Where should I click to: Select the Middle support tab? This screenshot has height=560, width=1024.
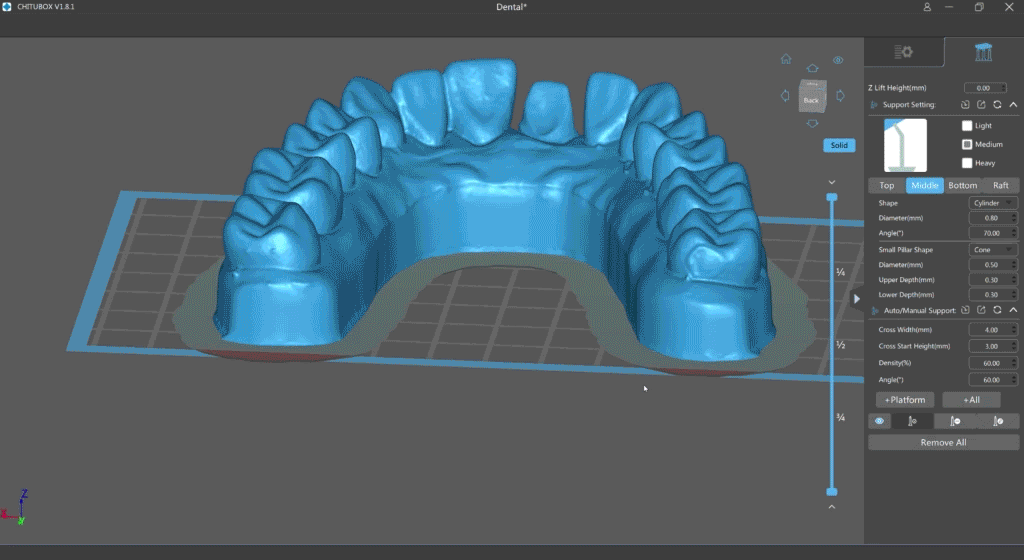(x=924, y=185)
